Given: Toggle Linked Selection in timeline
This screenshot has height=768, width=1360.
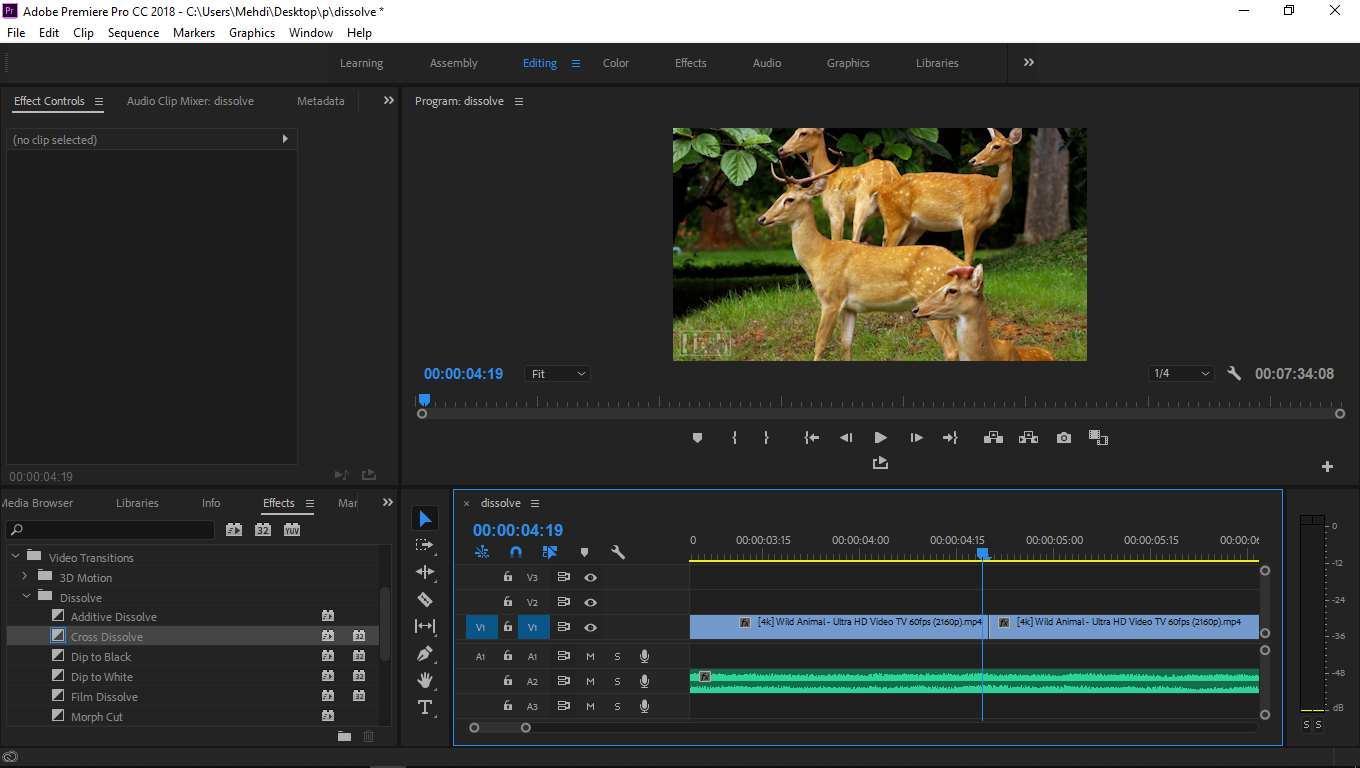Looking at the screenshot, I should click(x=550, y=552).
